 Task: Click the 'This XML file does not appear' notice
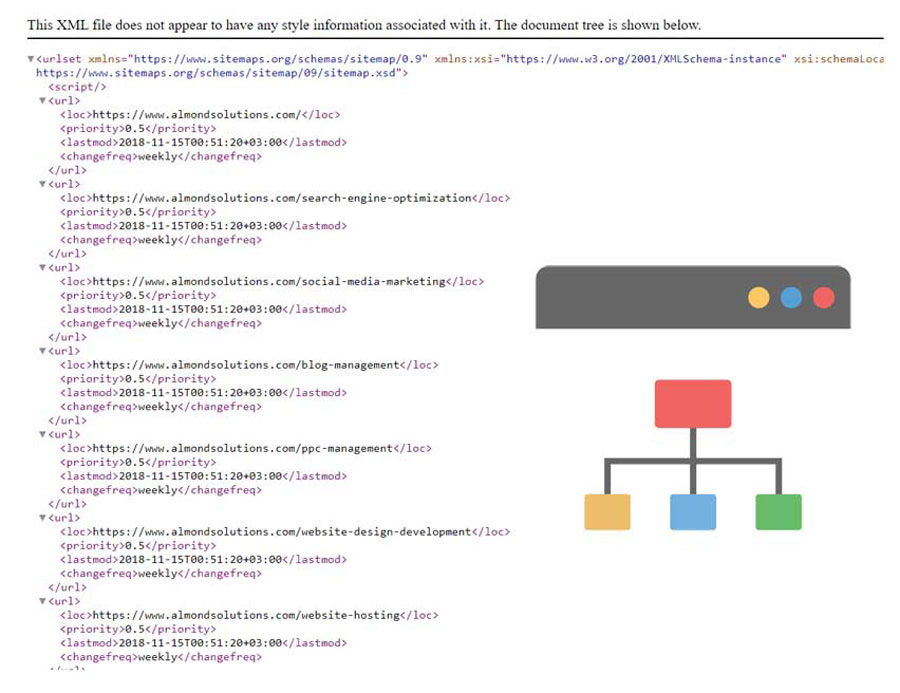[x=364, y=25]
